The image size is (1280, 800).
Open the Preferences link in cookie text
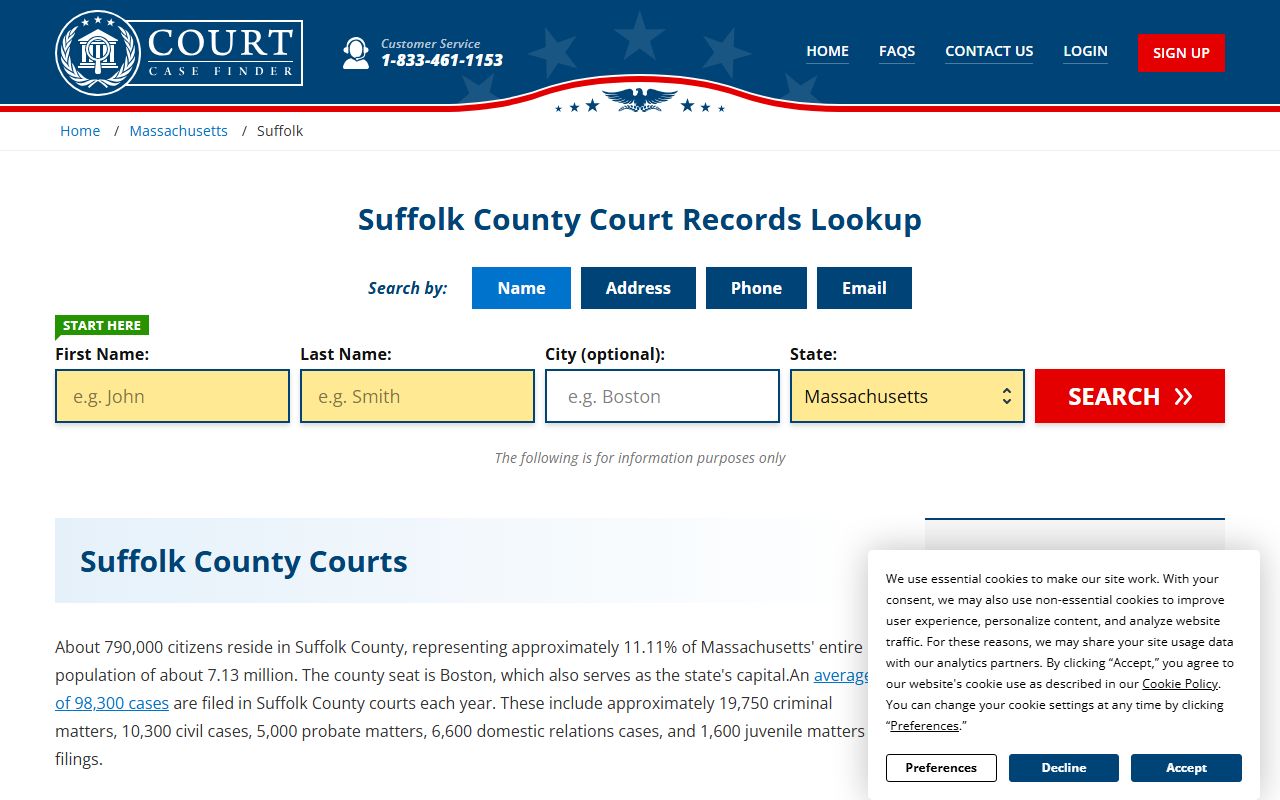[924, 726]
